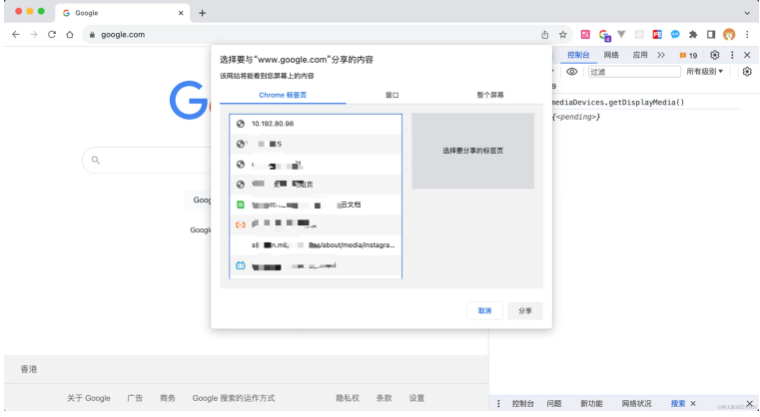Select the tab entry containing about/media/instagra
The image size is (760, 417).
pyautogui.click(x=316, y=245)
